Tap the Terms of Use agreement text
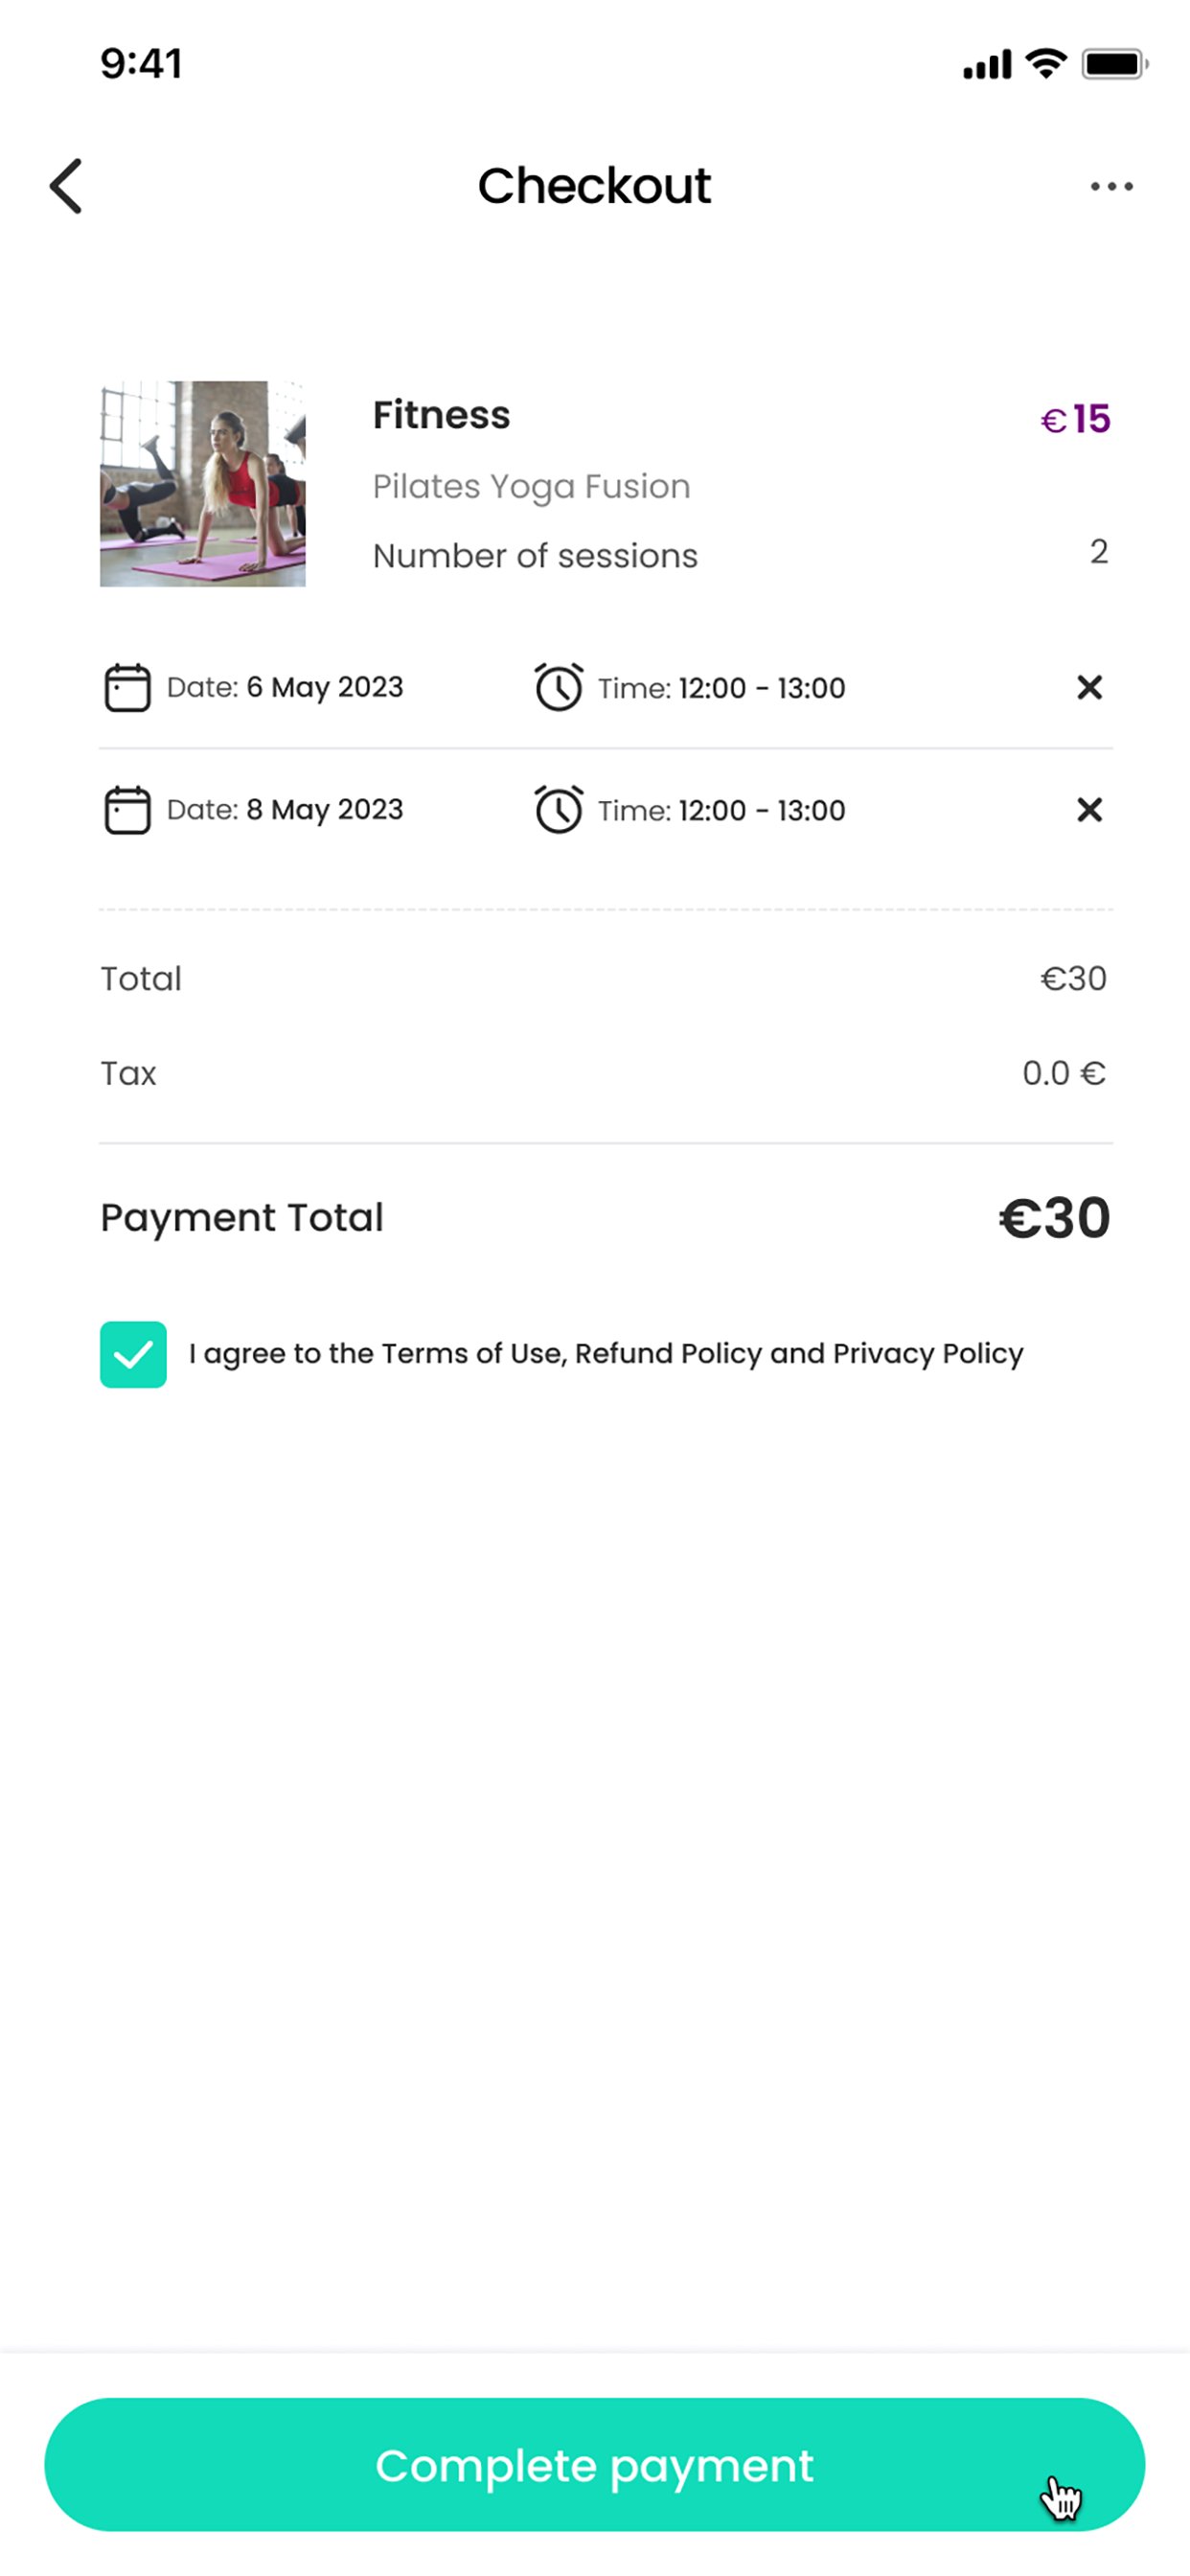Screen dimensions: 1190x2576 pyautogui.click(x=605, y=1354)
